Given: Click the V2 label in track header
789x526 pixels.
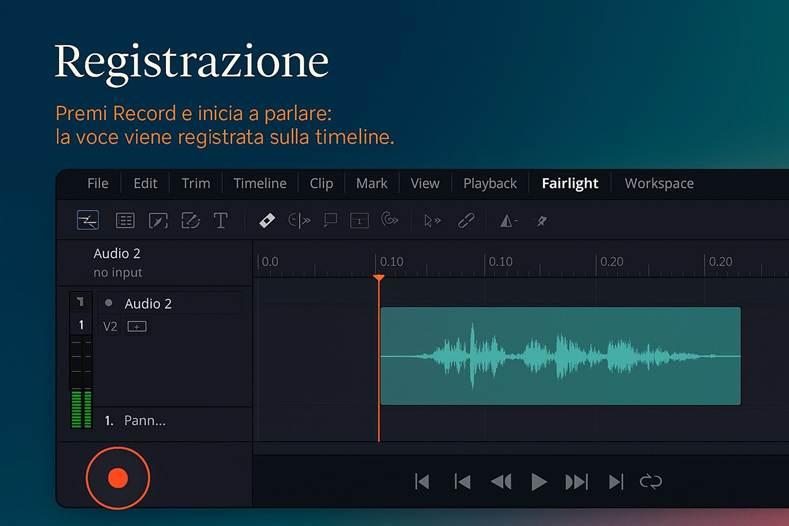Looking at the screenshot, I should click(110, 327).
